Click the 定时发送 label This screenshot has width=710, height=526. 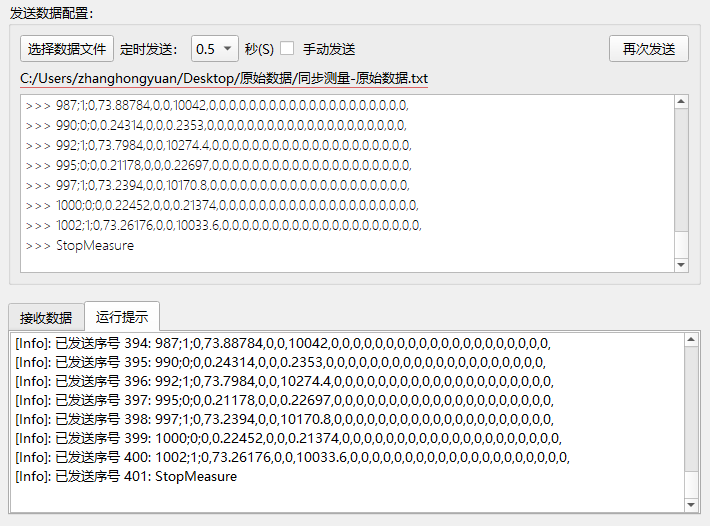149,49
